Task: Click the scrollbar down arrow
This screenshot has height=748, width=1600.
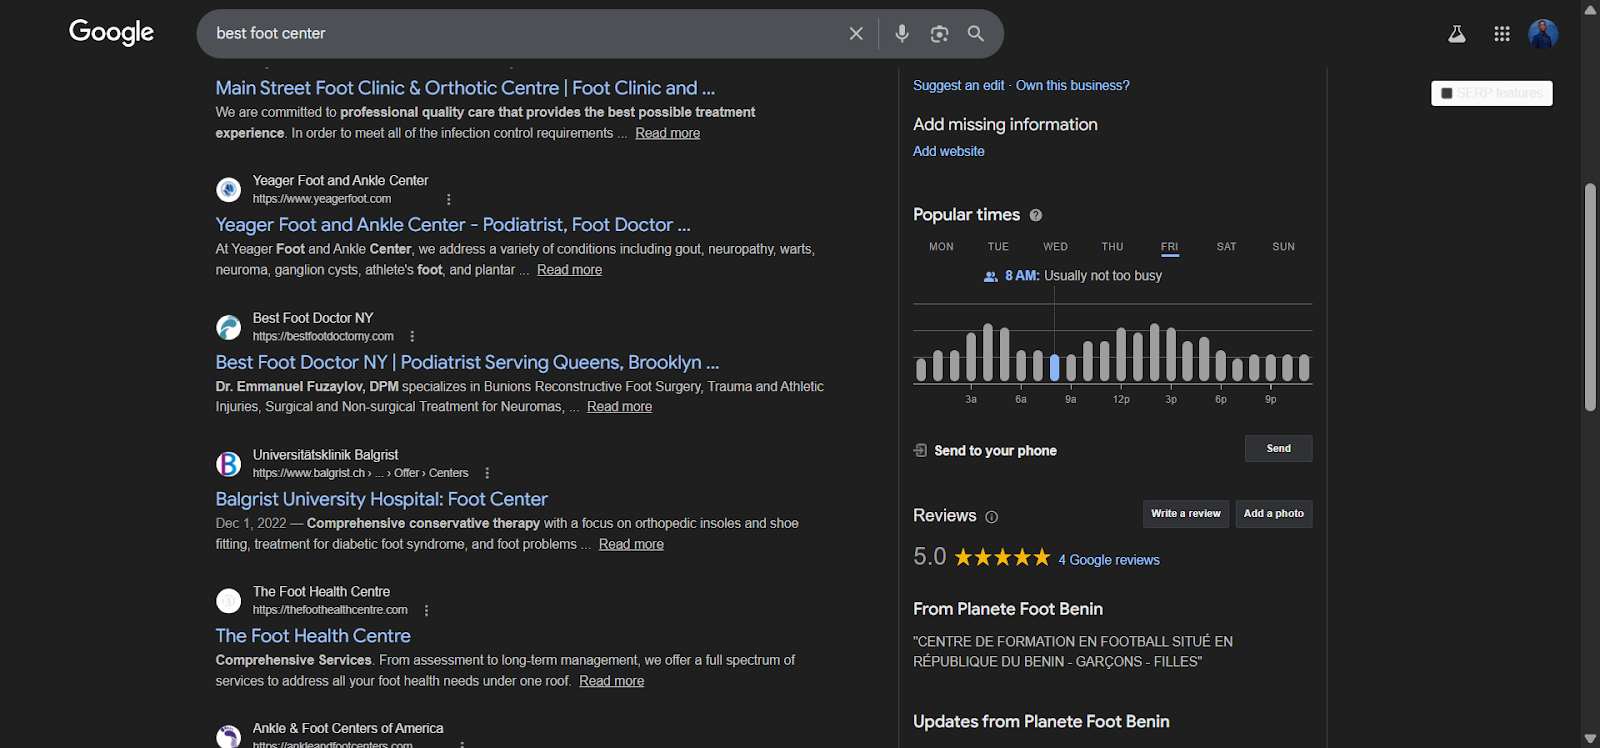Action: pos(1590,739)
